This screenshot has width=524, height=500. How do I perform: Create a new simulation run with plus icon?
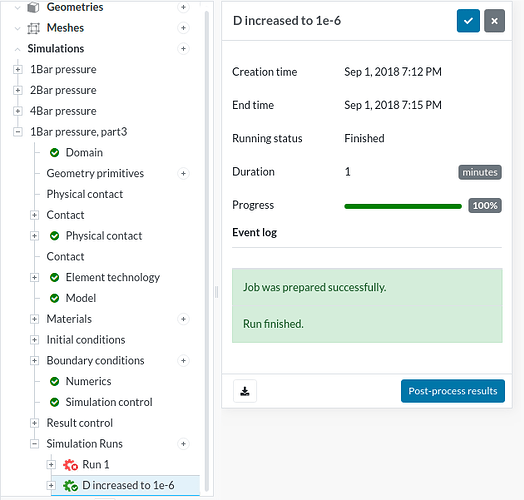[x=183, y=444]
